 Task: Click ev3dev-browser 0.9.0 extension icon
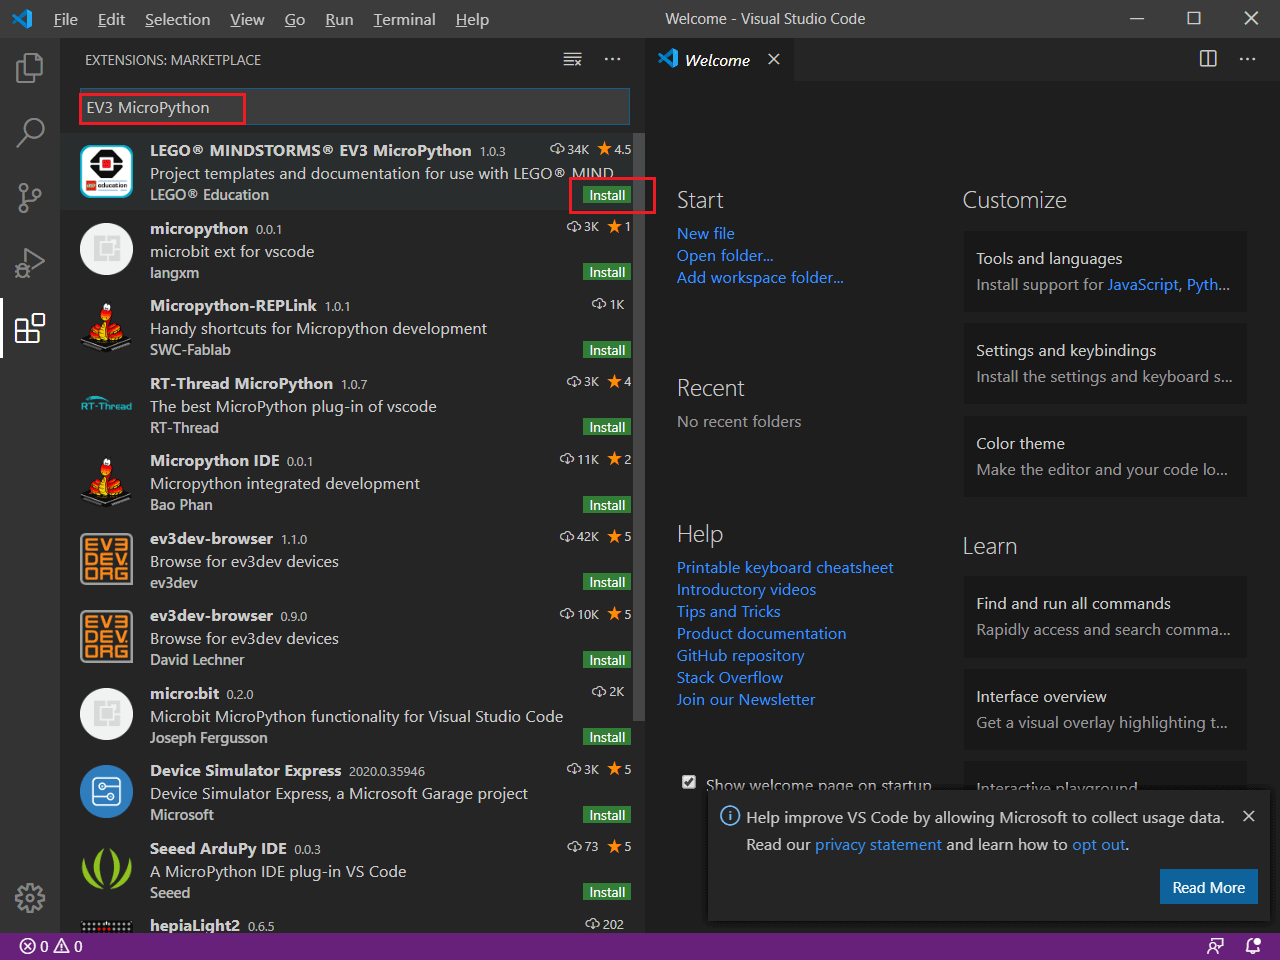point(106,637)
